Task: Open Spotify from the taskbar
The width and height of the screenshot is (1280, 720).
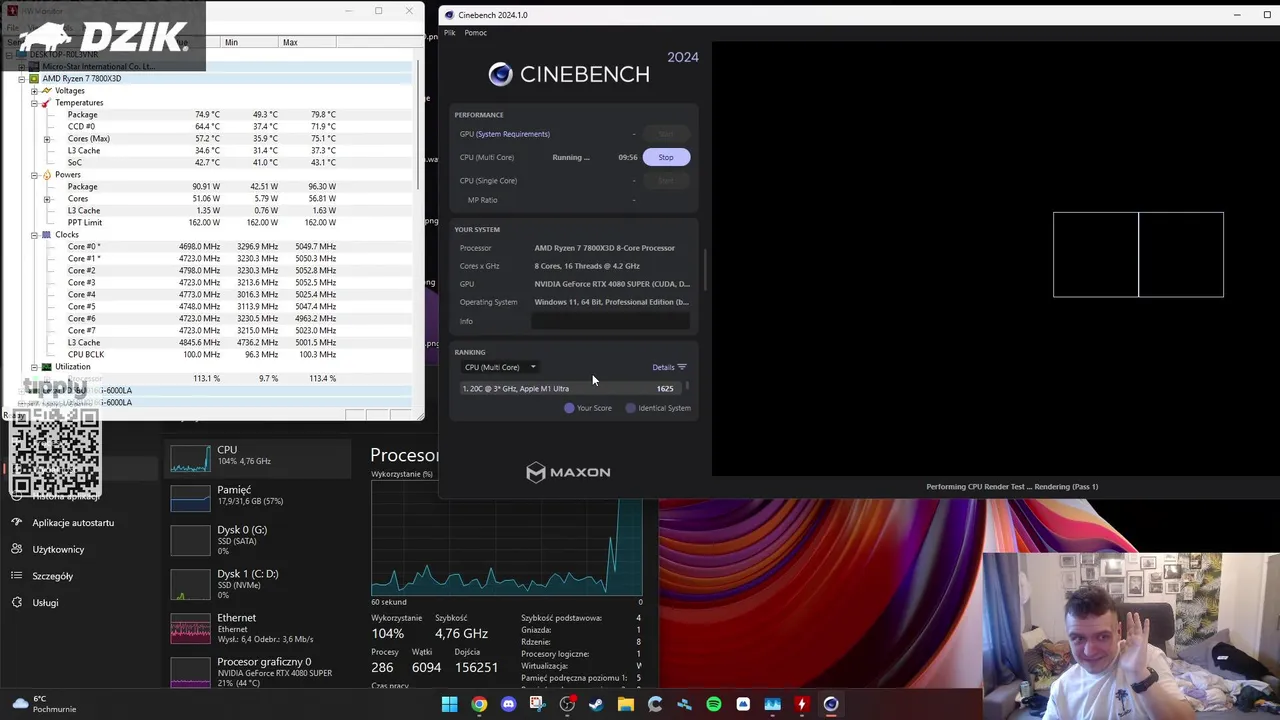Action: click(x=713, y=704)
